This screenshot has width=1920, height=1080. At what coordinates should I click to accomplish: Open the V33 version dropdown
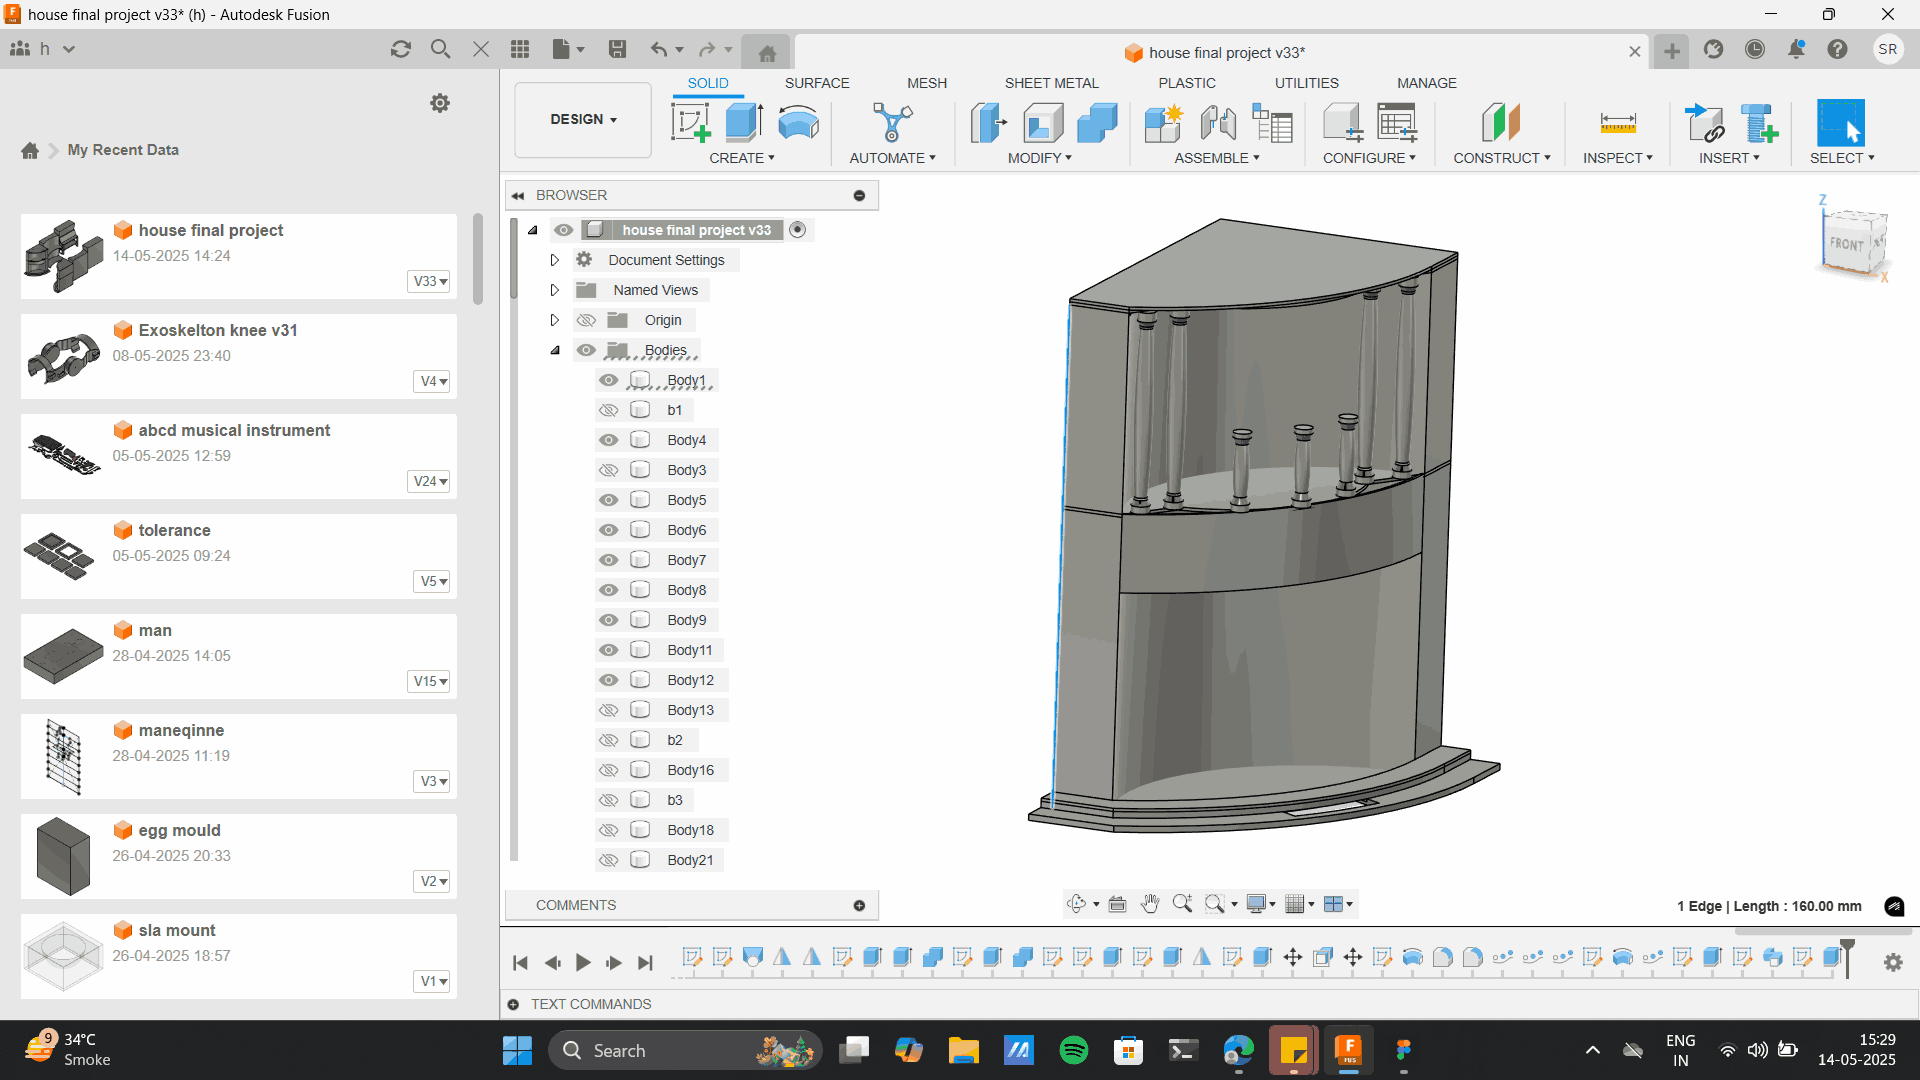click(430, 281)
